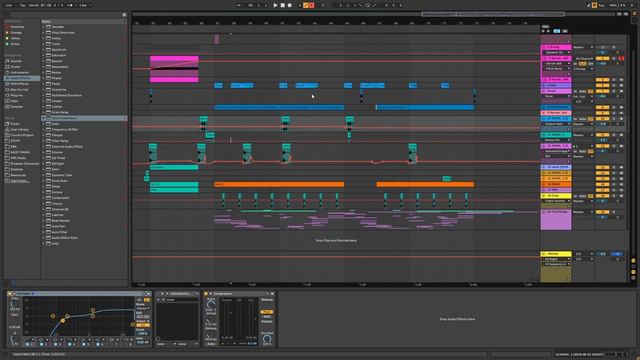
Task: Click the EQ Eight device title bar
Action: pyautogui.click(x=80, y=294)
